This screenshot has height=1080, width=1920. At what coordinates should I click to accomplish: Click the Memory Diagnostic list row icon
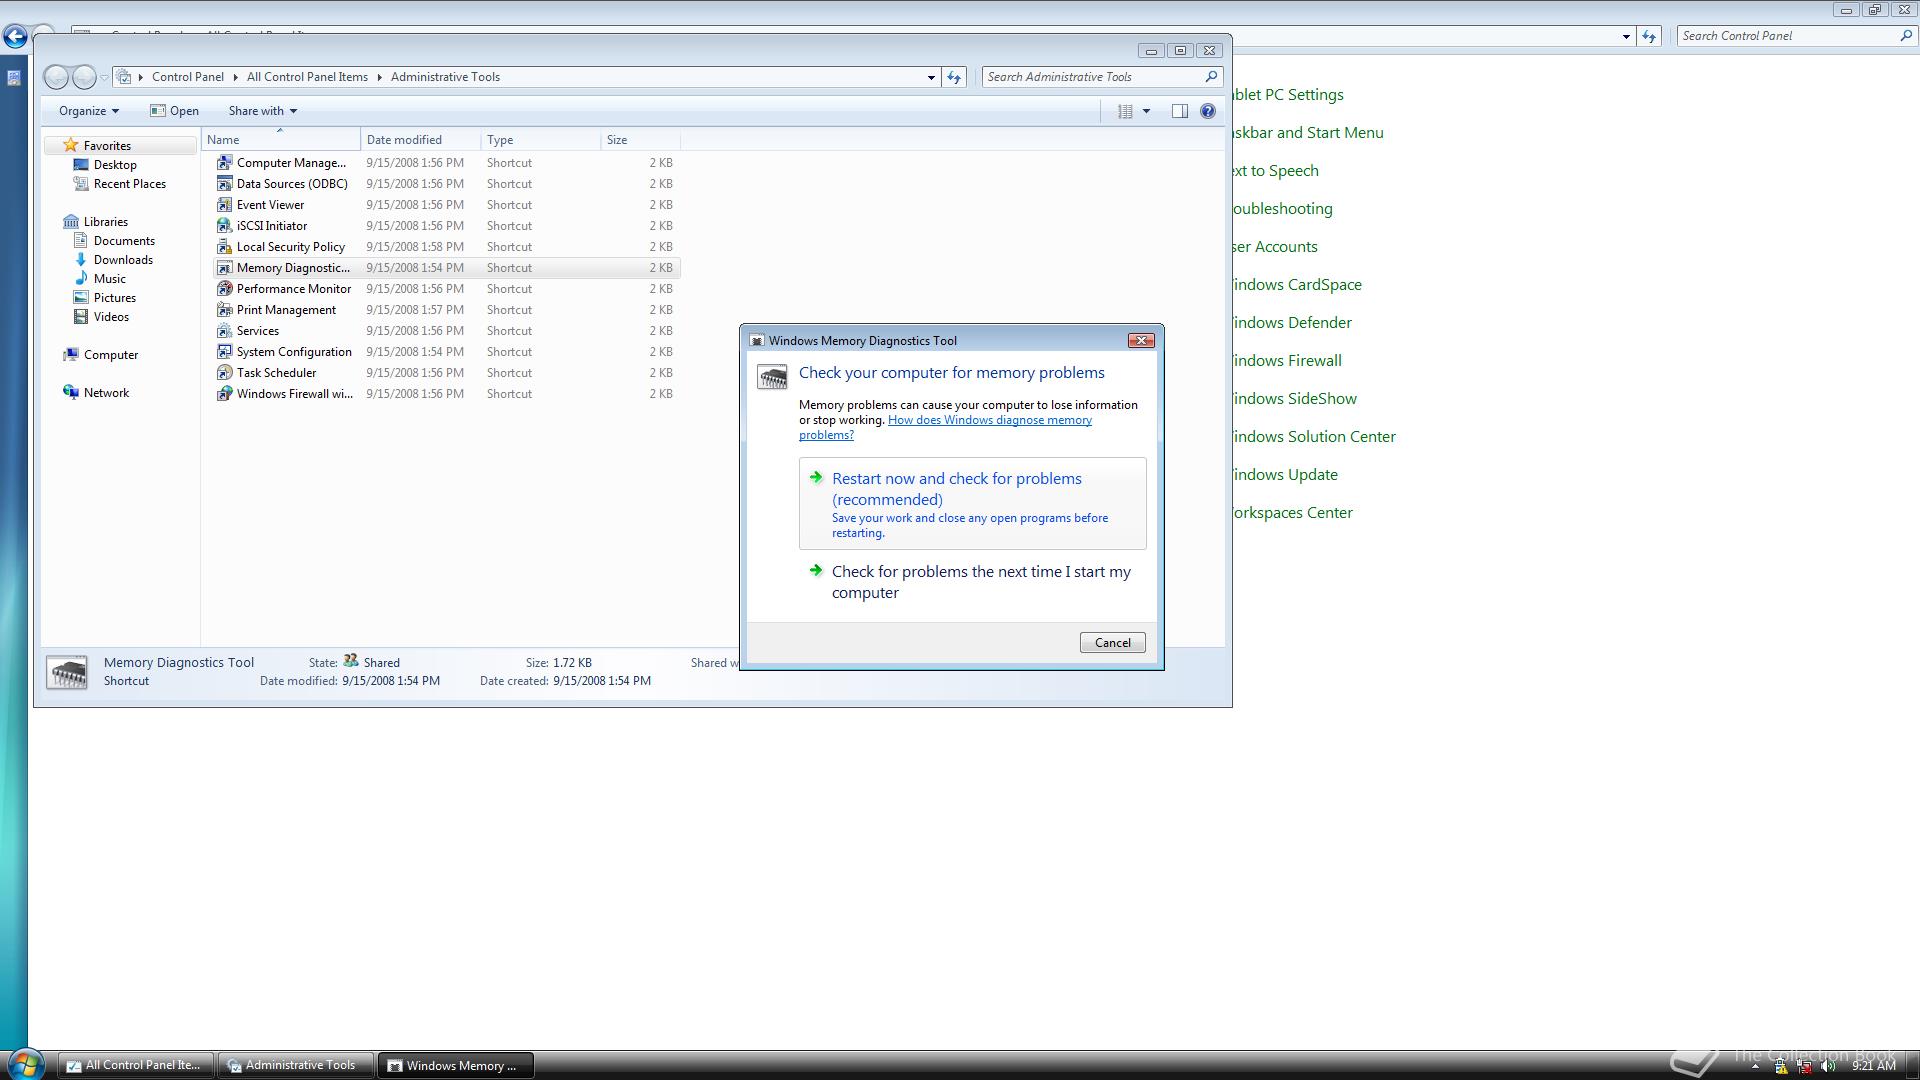[x=225, y=267]
